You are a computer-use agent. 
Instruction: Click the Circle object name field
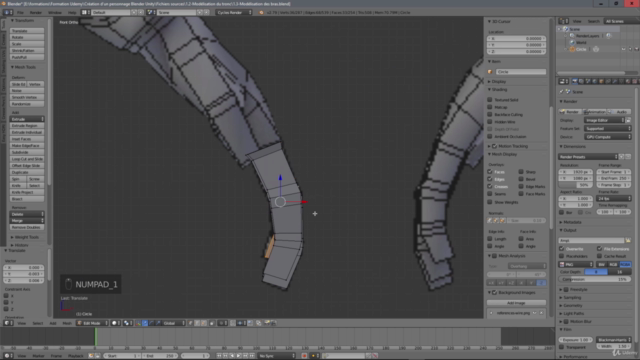521,72
